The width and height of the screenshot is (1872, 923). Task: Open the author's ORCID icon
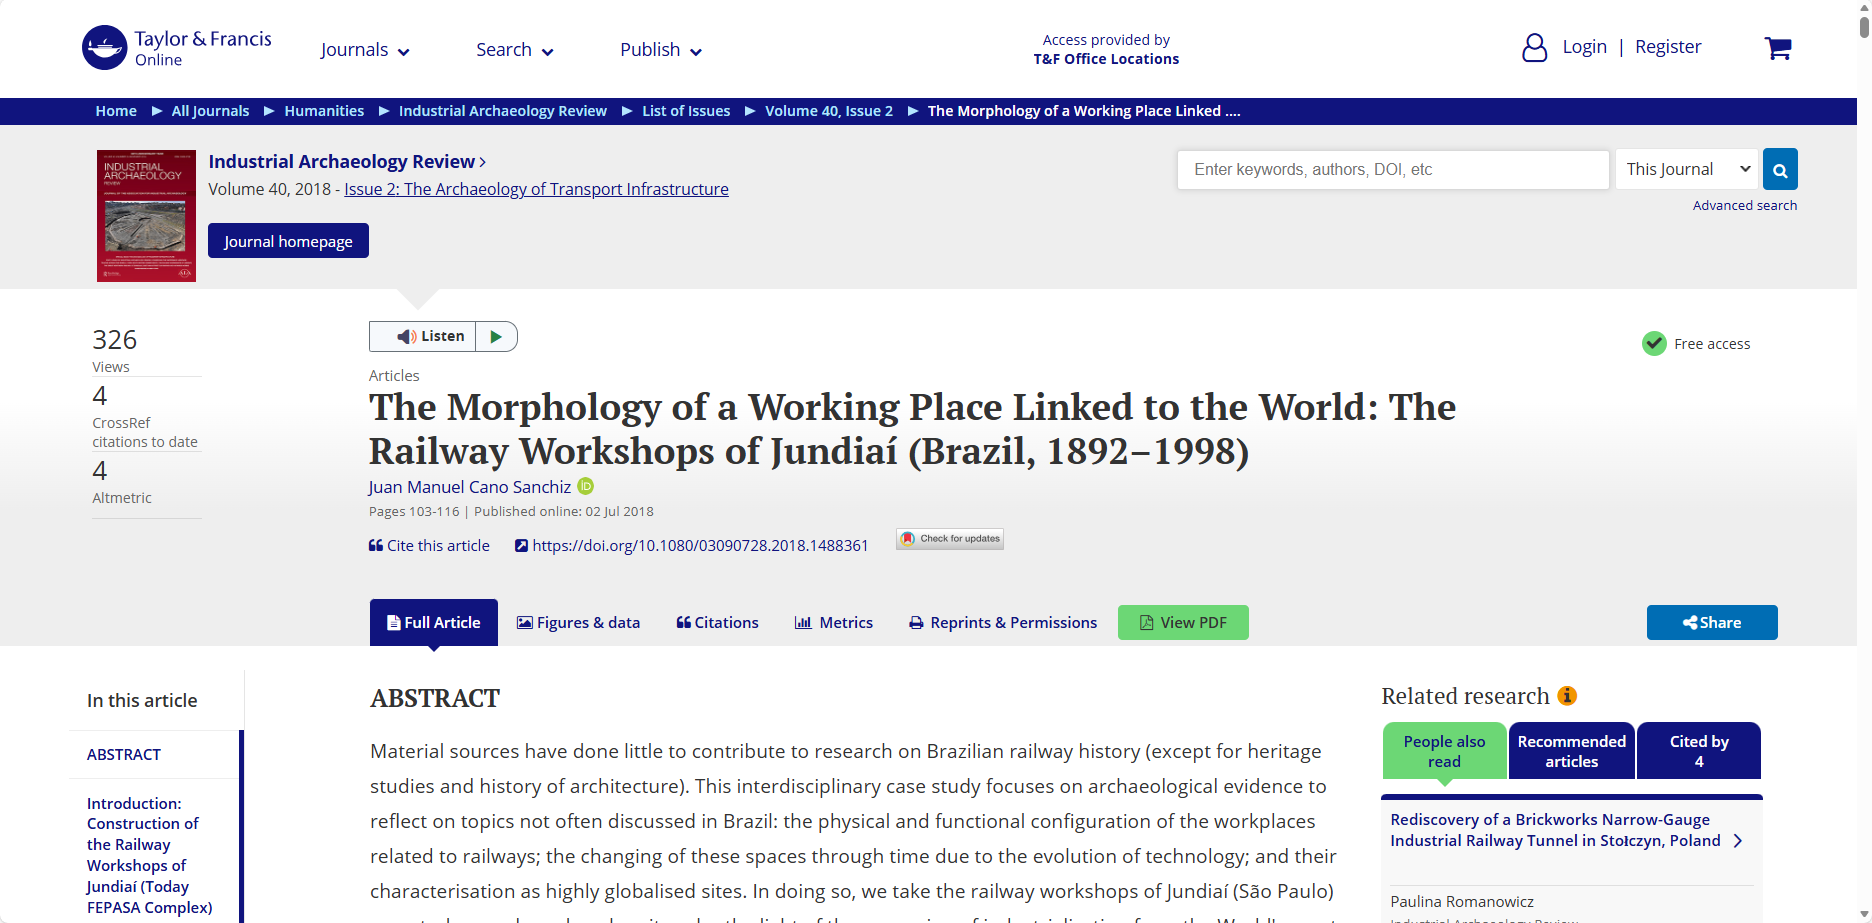point(586,487)
